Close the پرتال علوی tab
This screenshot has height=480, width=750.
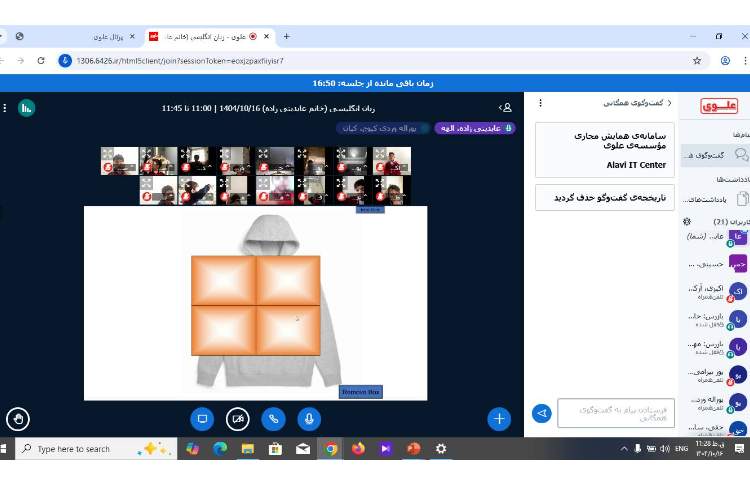[x=132, y=36]
